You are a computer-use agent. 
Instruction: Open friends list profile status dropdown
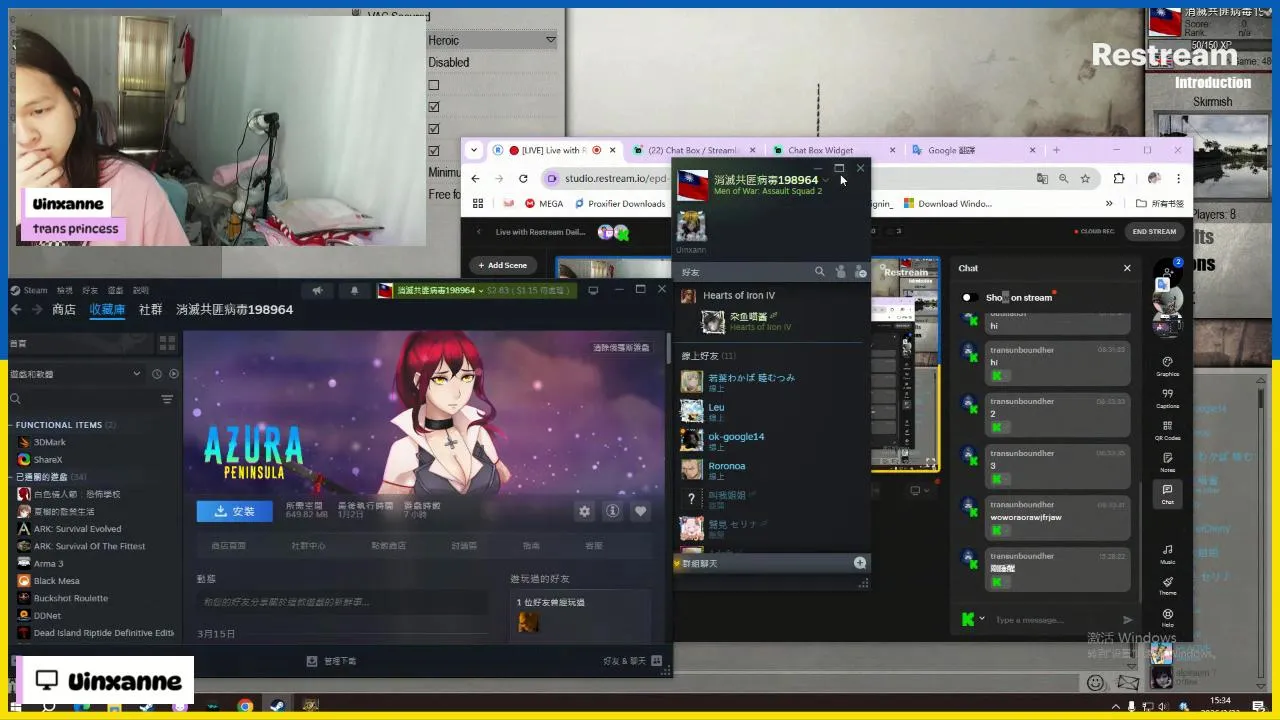pyautogui.click(x=825, y=180)
